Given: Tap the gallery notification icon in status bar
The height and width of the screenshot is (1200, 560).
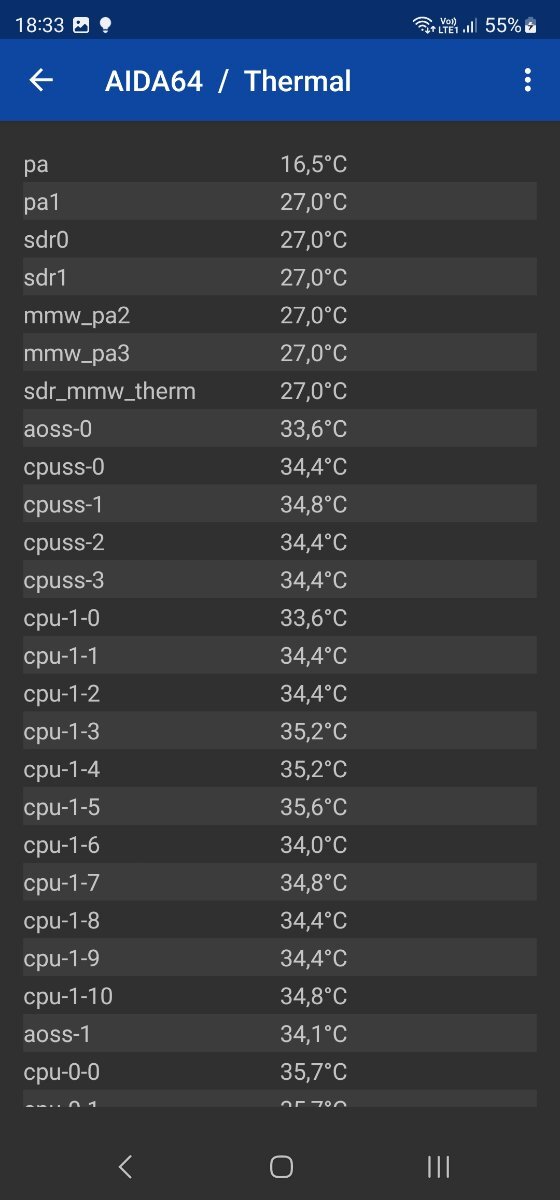Looking at the screenshot, I should [x=81, y=26].
